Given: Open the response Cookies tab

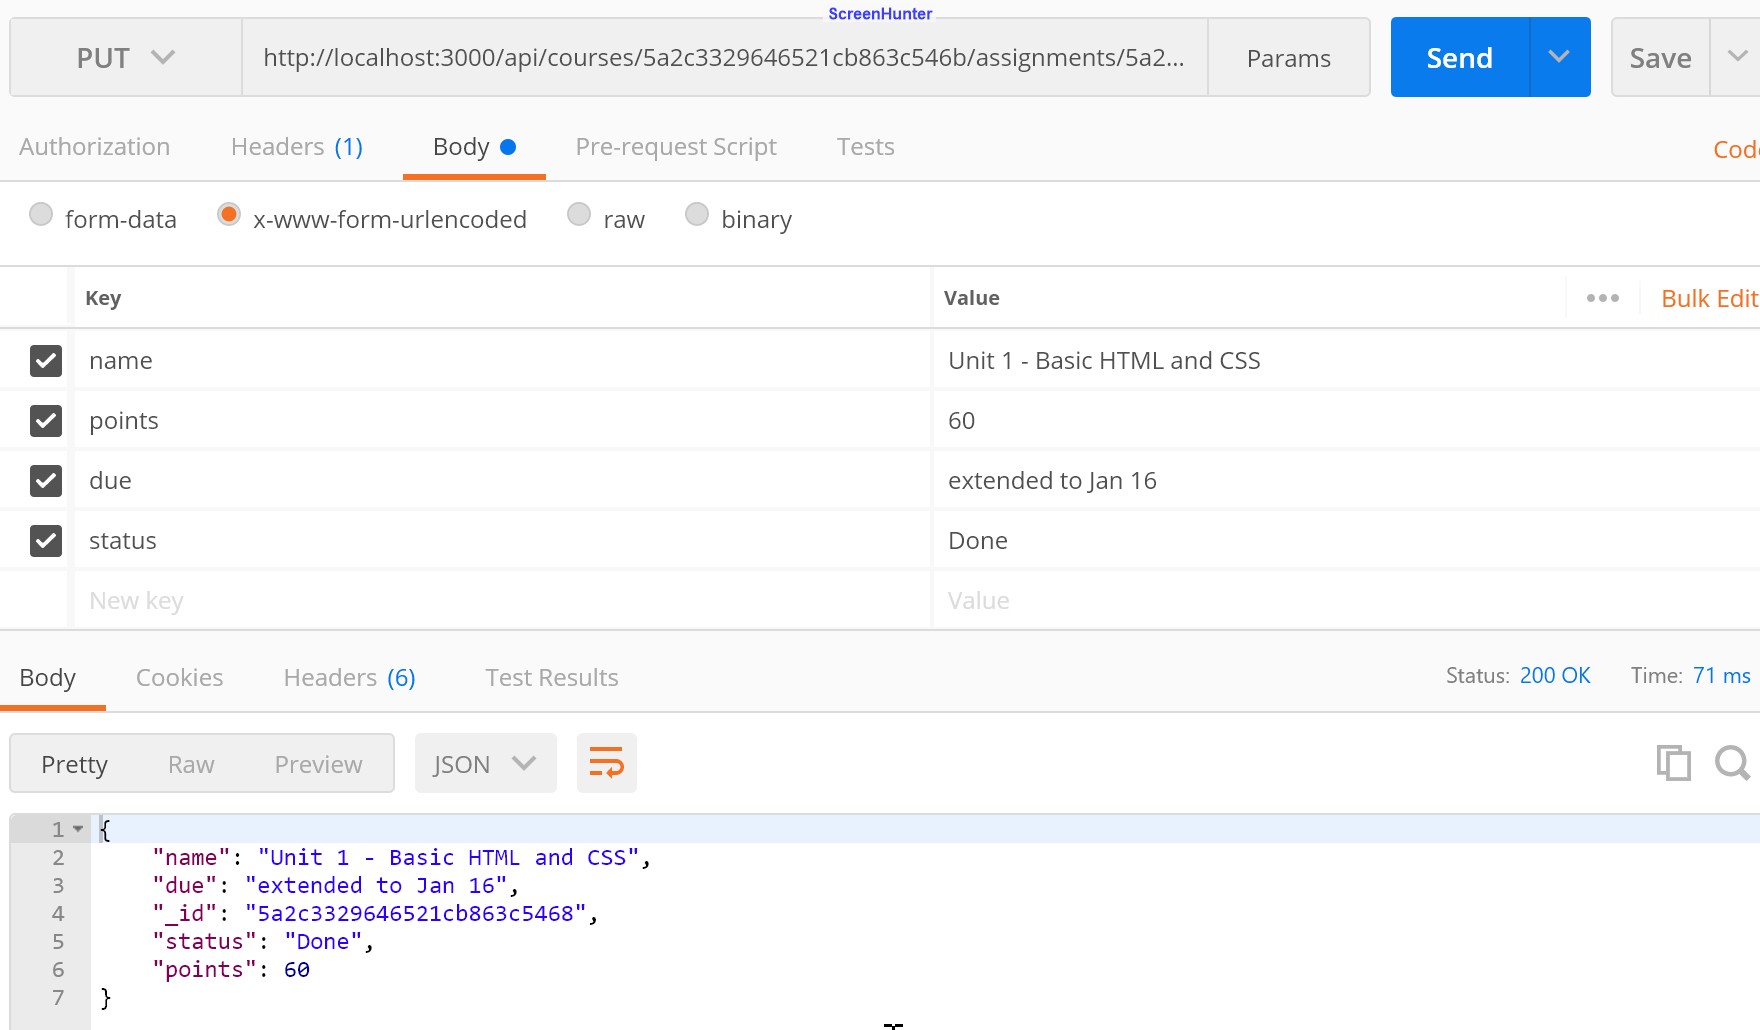Looking at the screenshot, I should (180, 677).
